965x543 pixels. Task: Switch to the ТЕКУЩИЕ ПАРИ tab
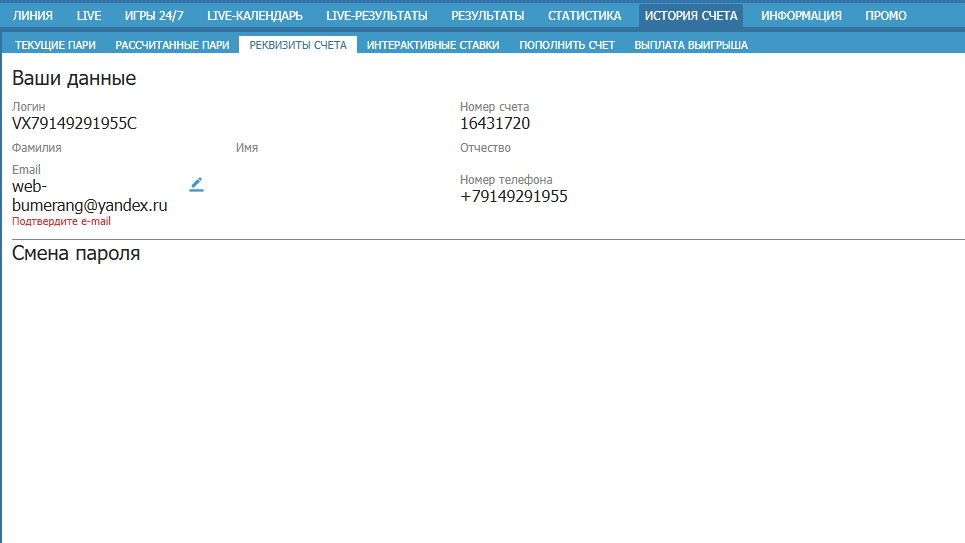[55, 45]
